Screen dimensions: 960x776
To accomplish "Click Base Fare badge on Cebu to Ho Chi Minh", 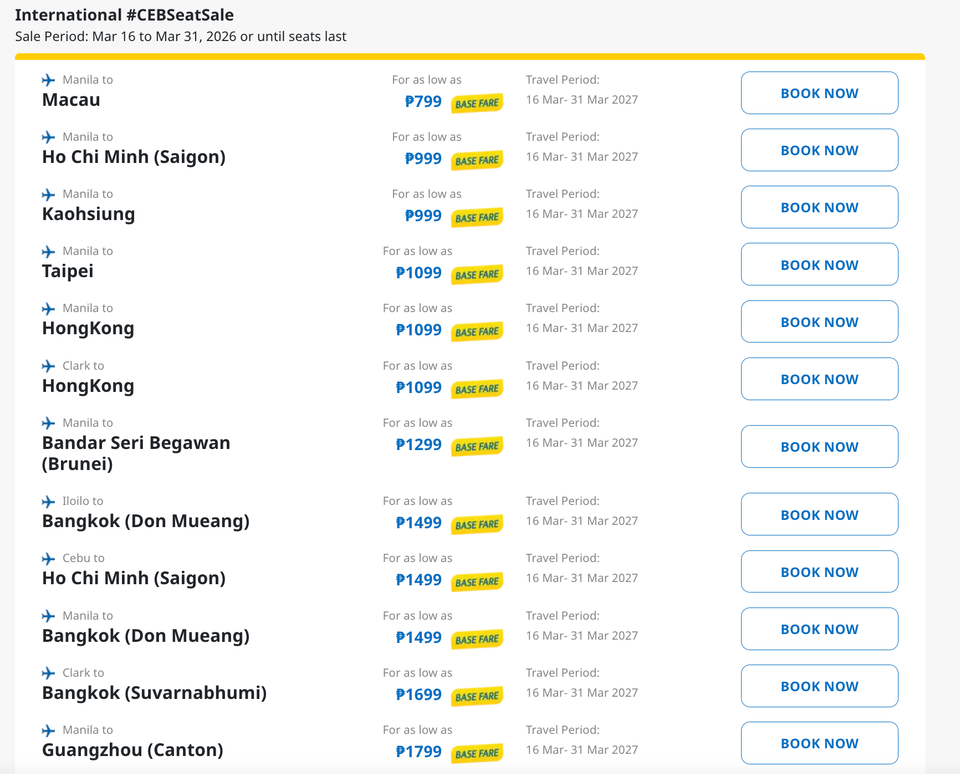I will (477, 581).
